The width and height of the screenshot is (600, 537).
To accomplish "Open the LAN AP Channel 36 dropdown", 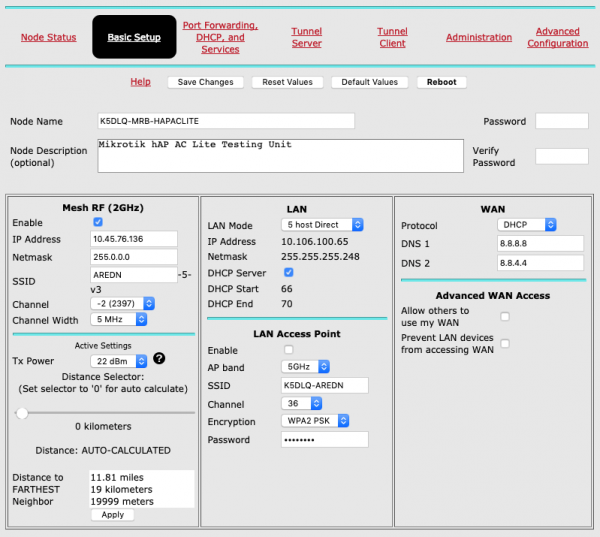I will tap(302, 403).
